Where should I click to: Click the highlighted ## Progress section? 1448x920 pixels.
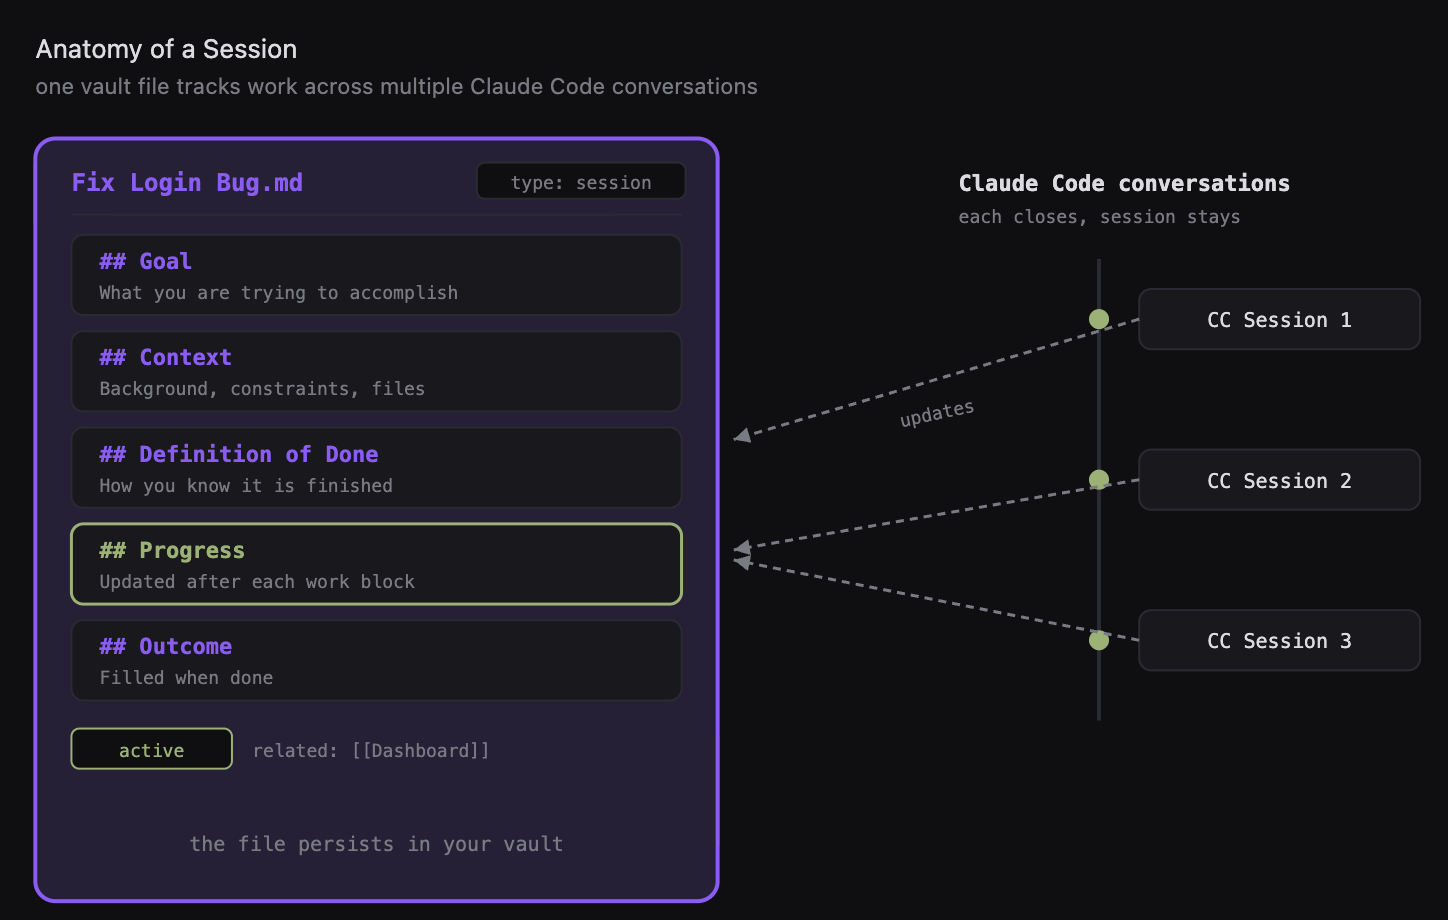376,564
